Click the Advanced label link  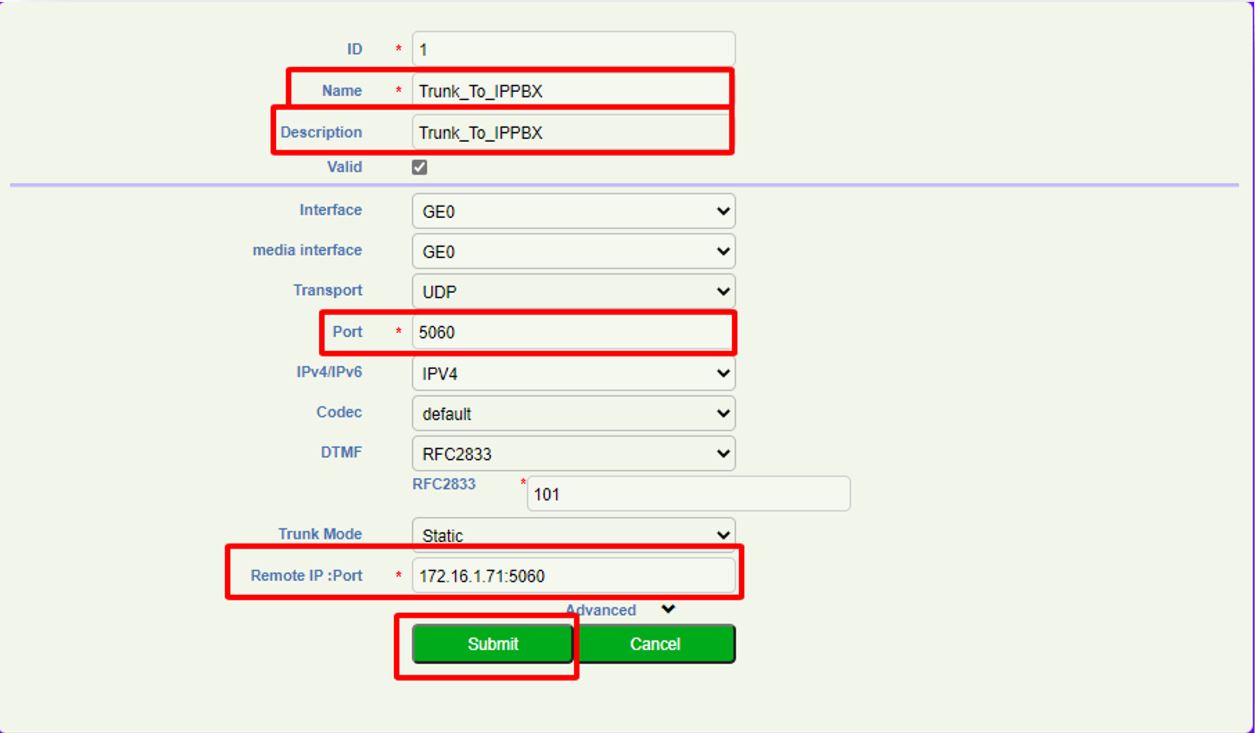[600, 610]
